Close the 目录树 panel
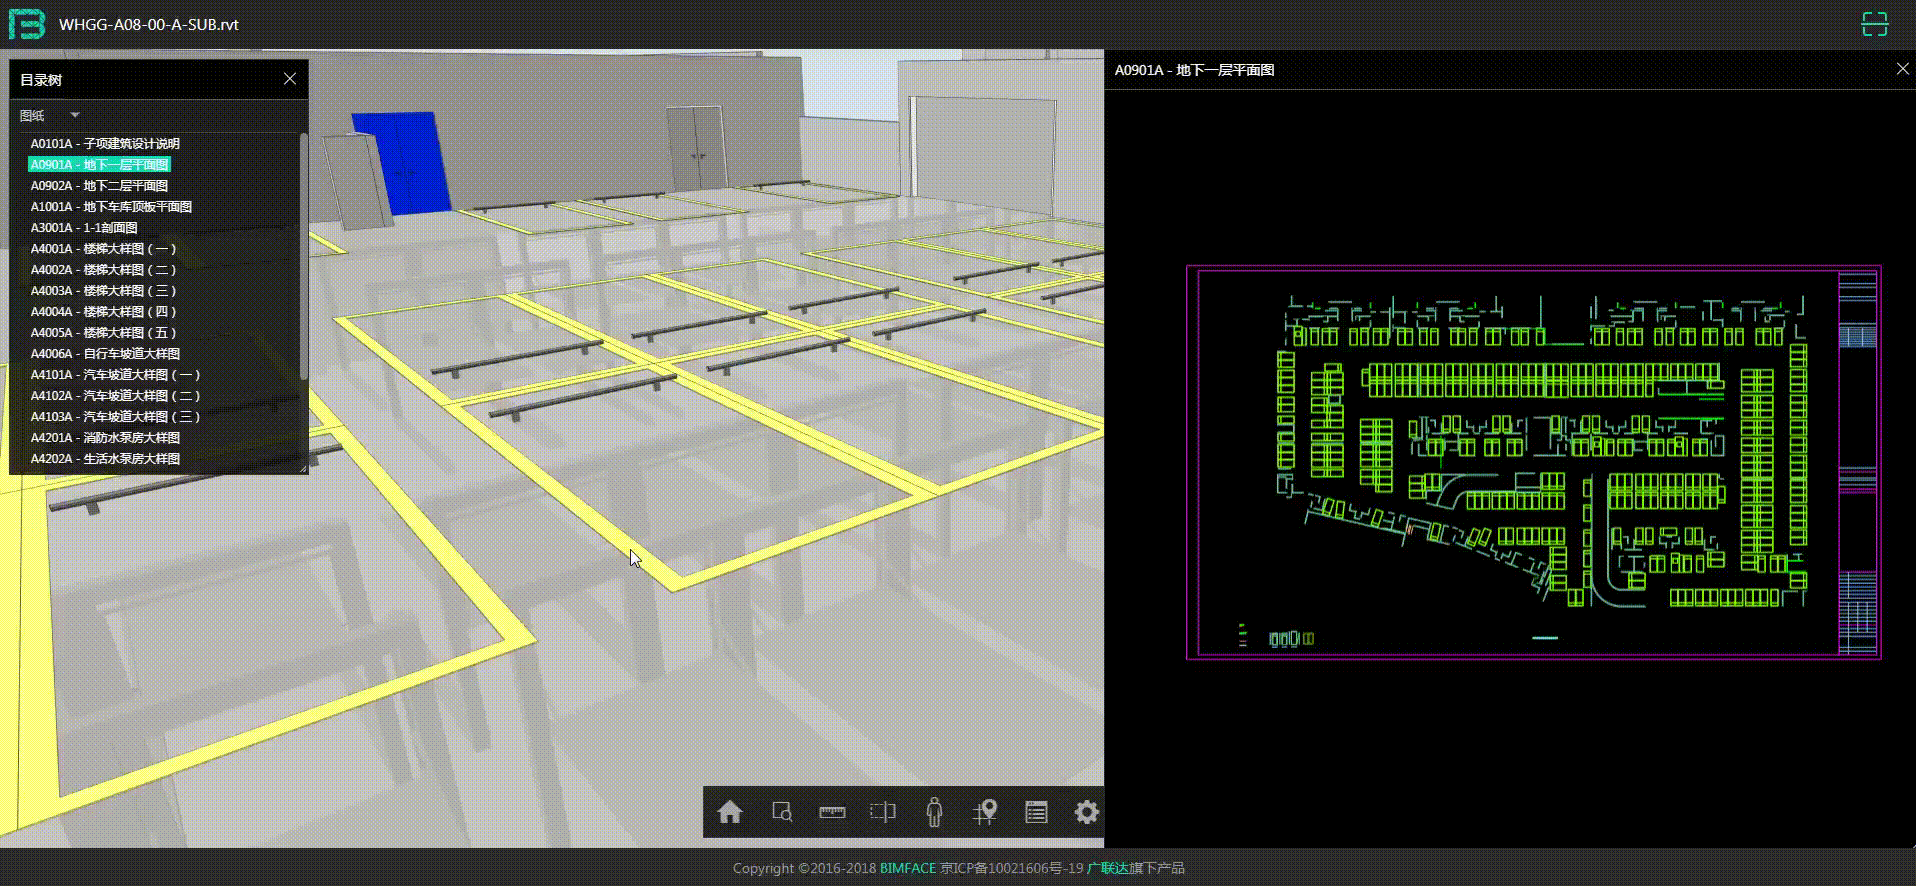This screenshot has height=886, width=1916. (x=289, y=79)
